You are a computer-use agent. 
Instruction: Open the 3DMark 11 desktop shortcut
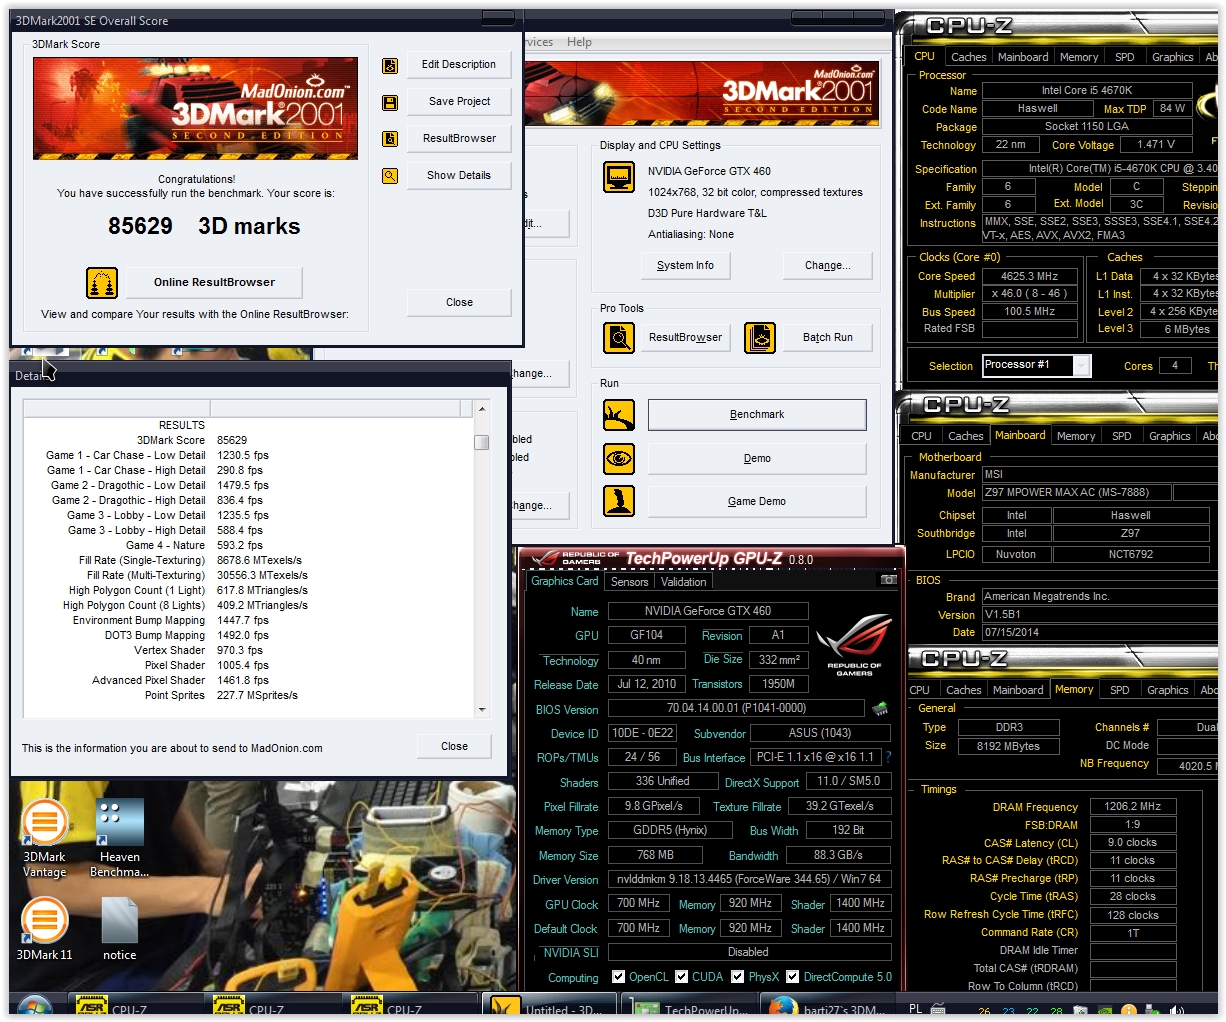coord(45,930)
